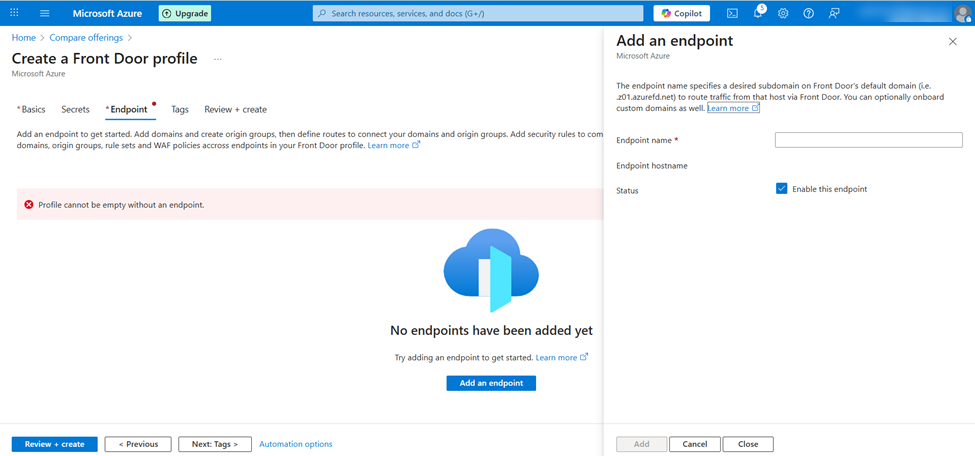Click the Cancel button in panel

pyautogui.click(x=695, y=444)
